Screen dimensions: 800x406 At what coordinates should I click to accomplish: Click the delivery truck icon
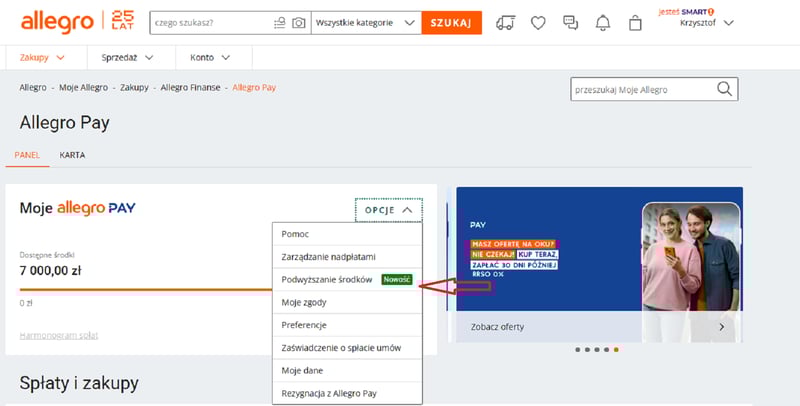click(506, 22)
